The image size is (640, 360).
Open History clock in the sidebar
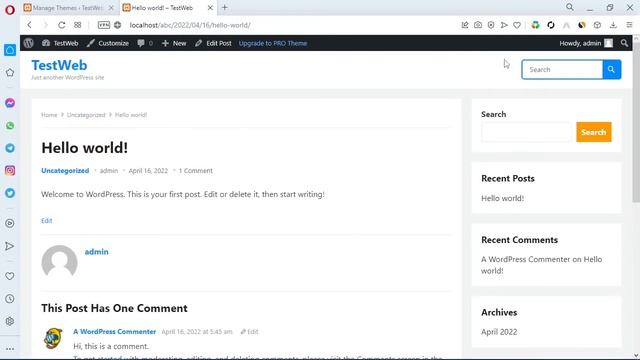point(10,299)
